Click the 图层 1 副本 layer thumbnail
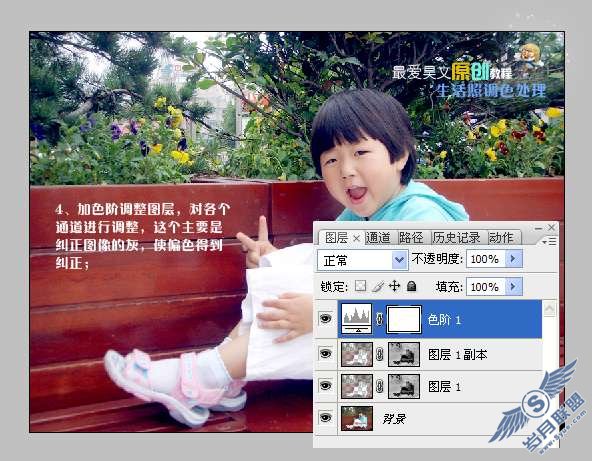 (x=357, y=354)
